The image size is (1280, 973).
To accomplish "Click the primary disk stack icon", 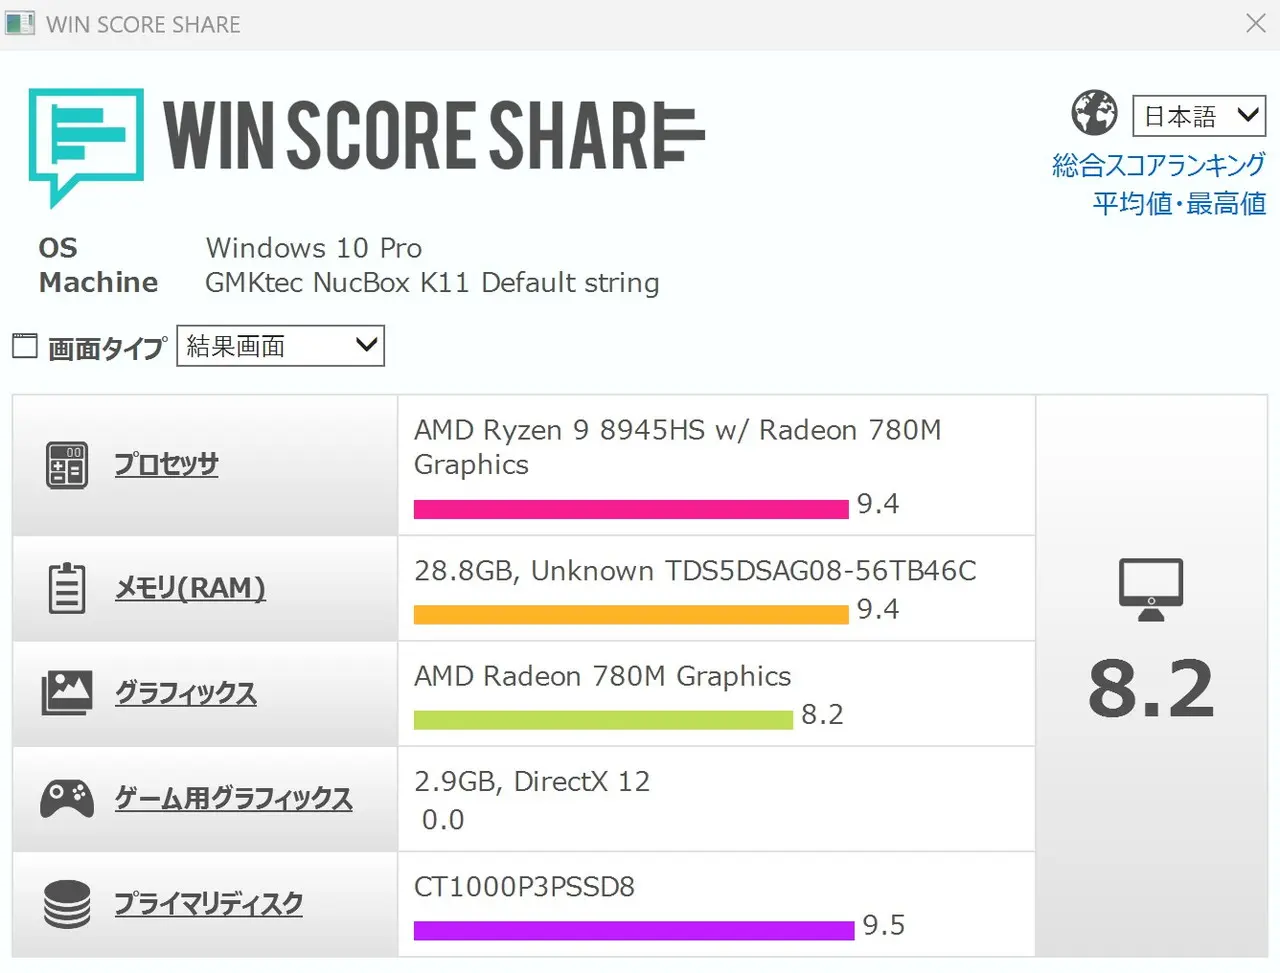I will tap(67, 903).
